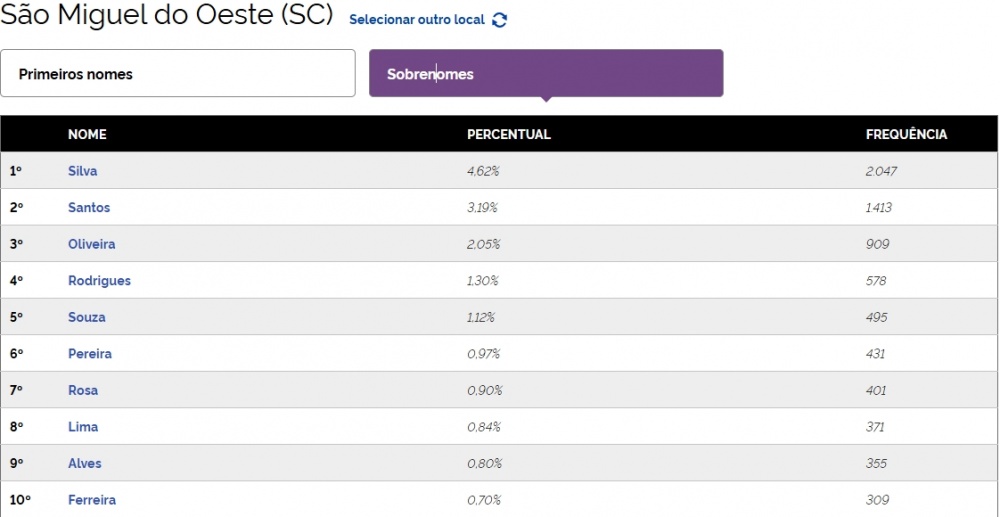Click the frequency value 2.047
Image resolution: width=1000 pixels, height=517 pixels.
(881, 171)
